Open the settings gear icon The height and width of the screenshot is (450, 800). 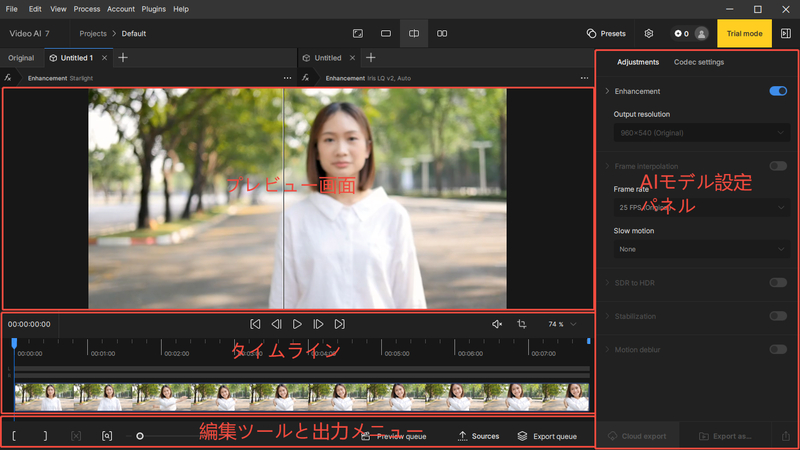648,34
